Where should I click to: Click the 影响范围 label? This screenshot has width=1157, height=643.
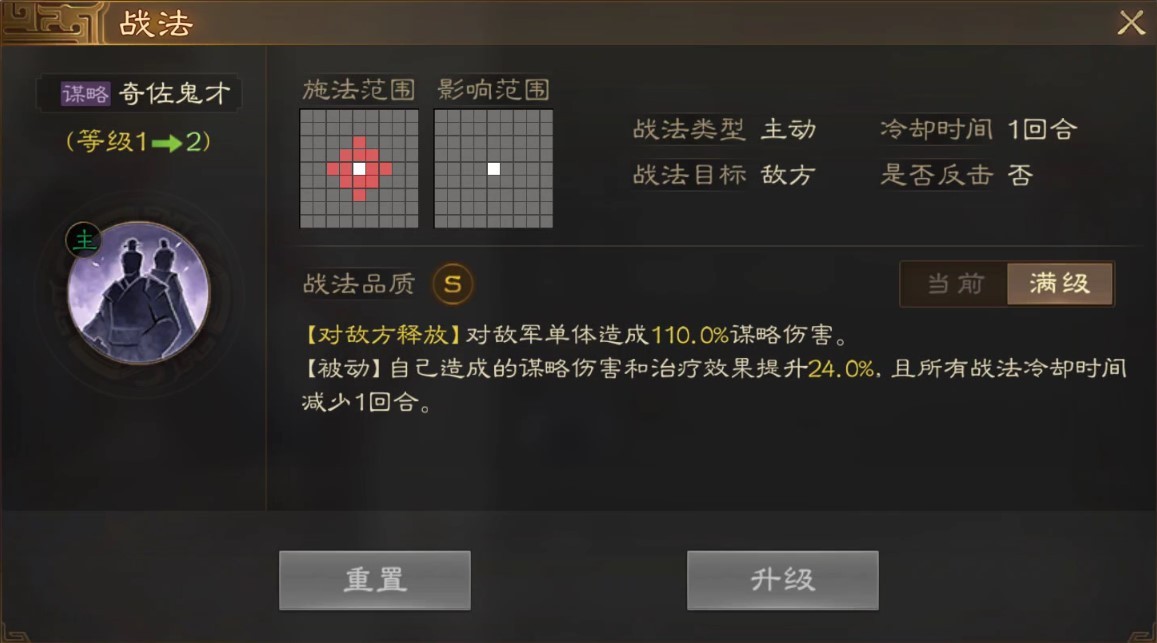(493, 90)
